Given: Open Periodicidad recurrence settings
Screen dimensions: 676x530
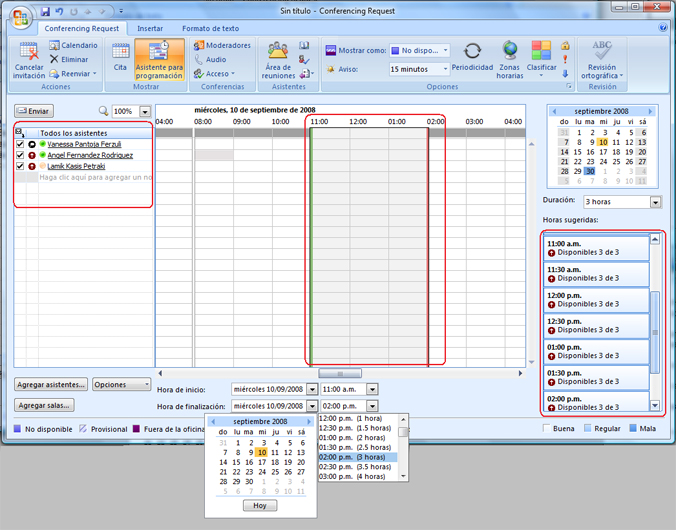Looking at the screenshot, I should coord(472,57).
